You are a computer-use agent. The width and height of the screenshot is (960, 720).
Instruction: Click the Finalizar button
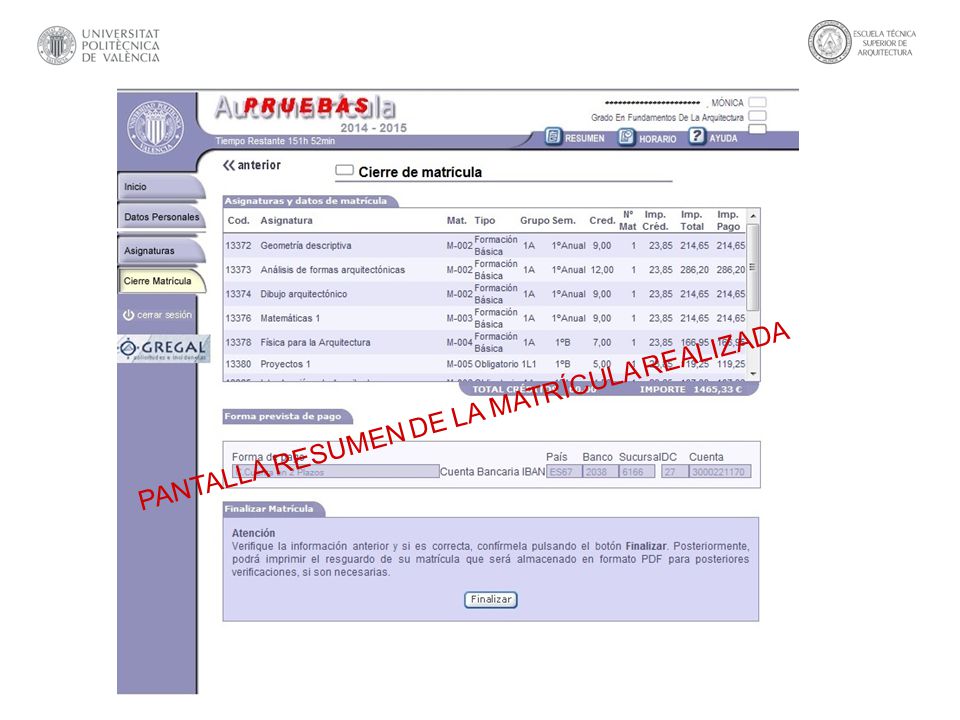(x=490, y=599)
